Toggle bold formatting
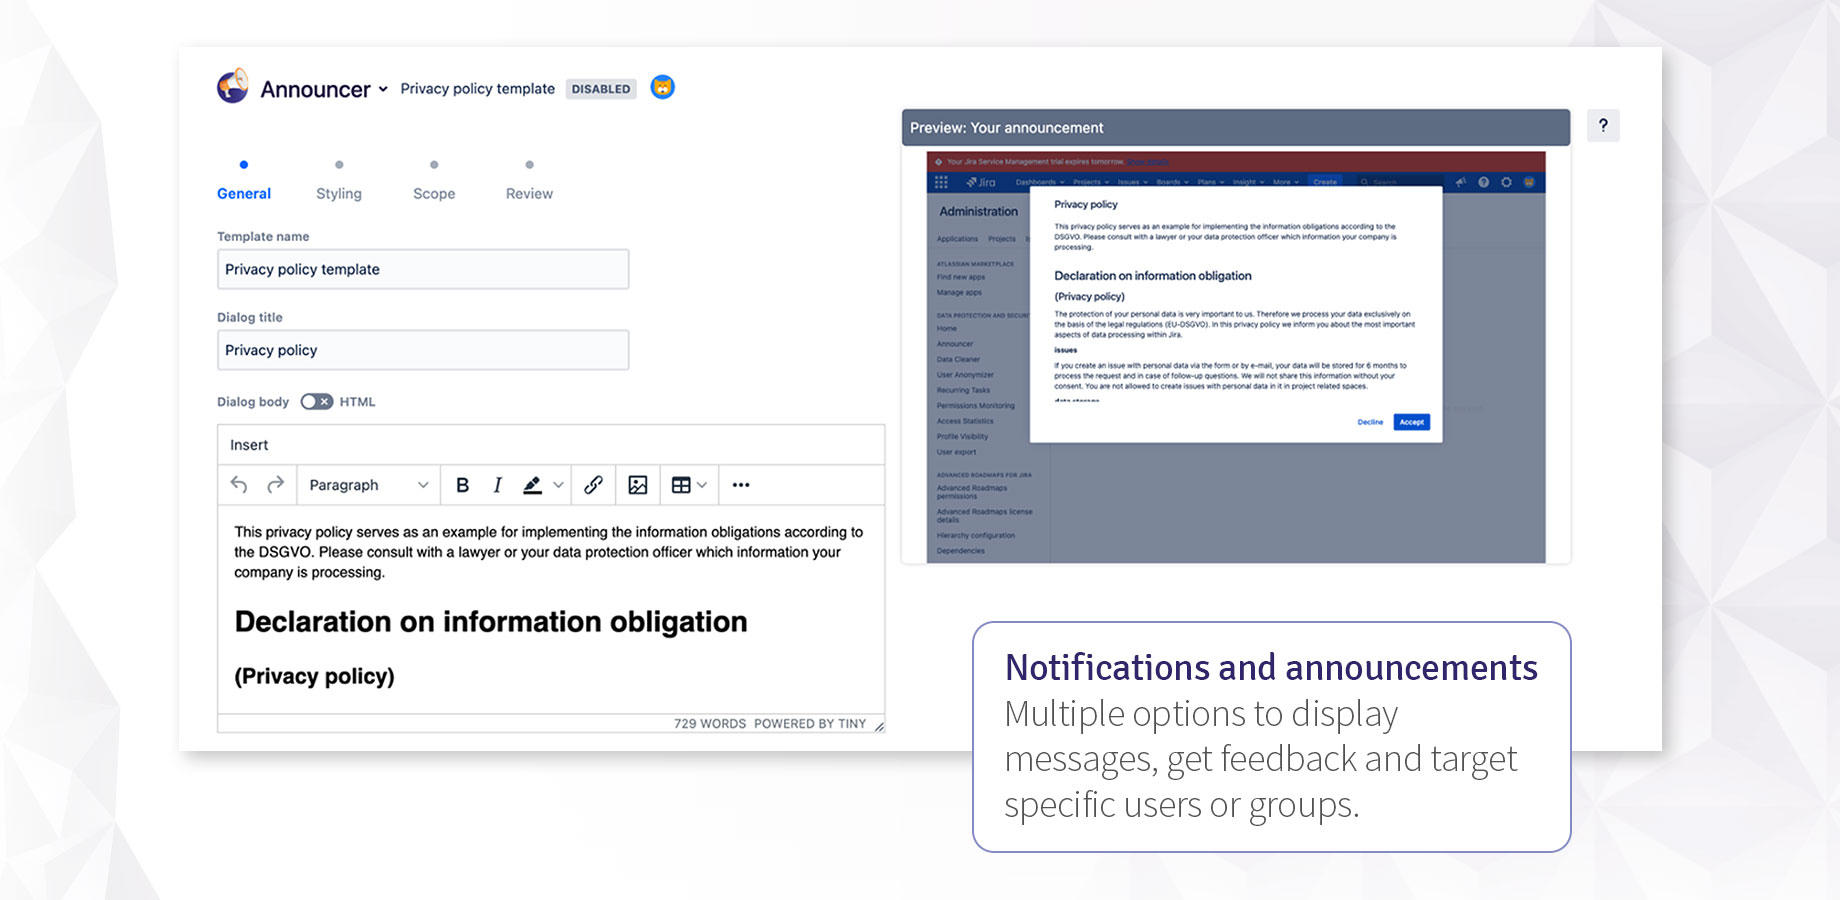This screenshot has width=1840, height=900. [462, 485]
